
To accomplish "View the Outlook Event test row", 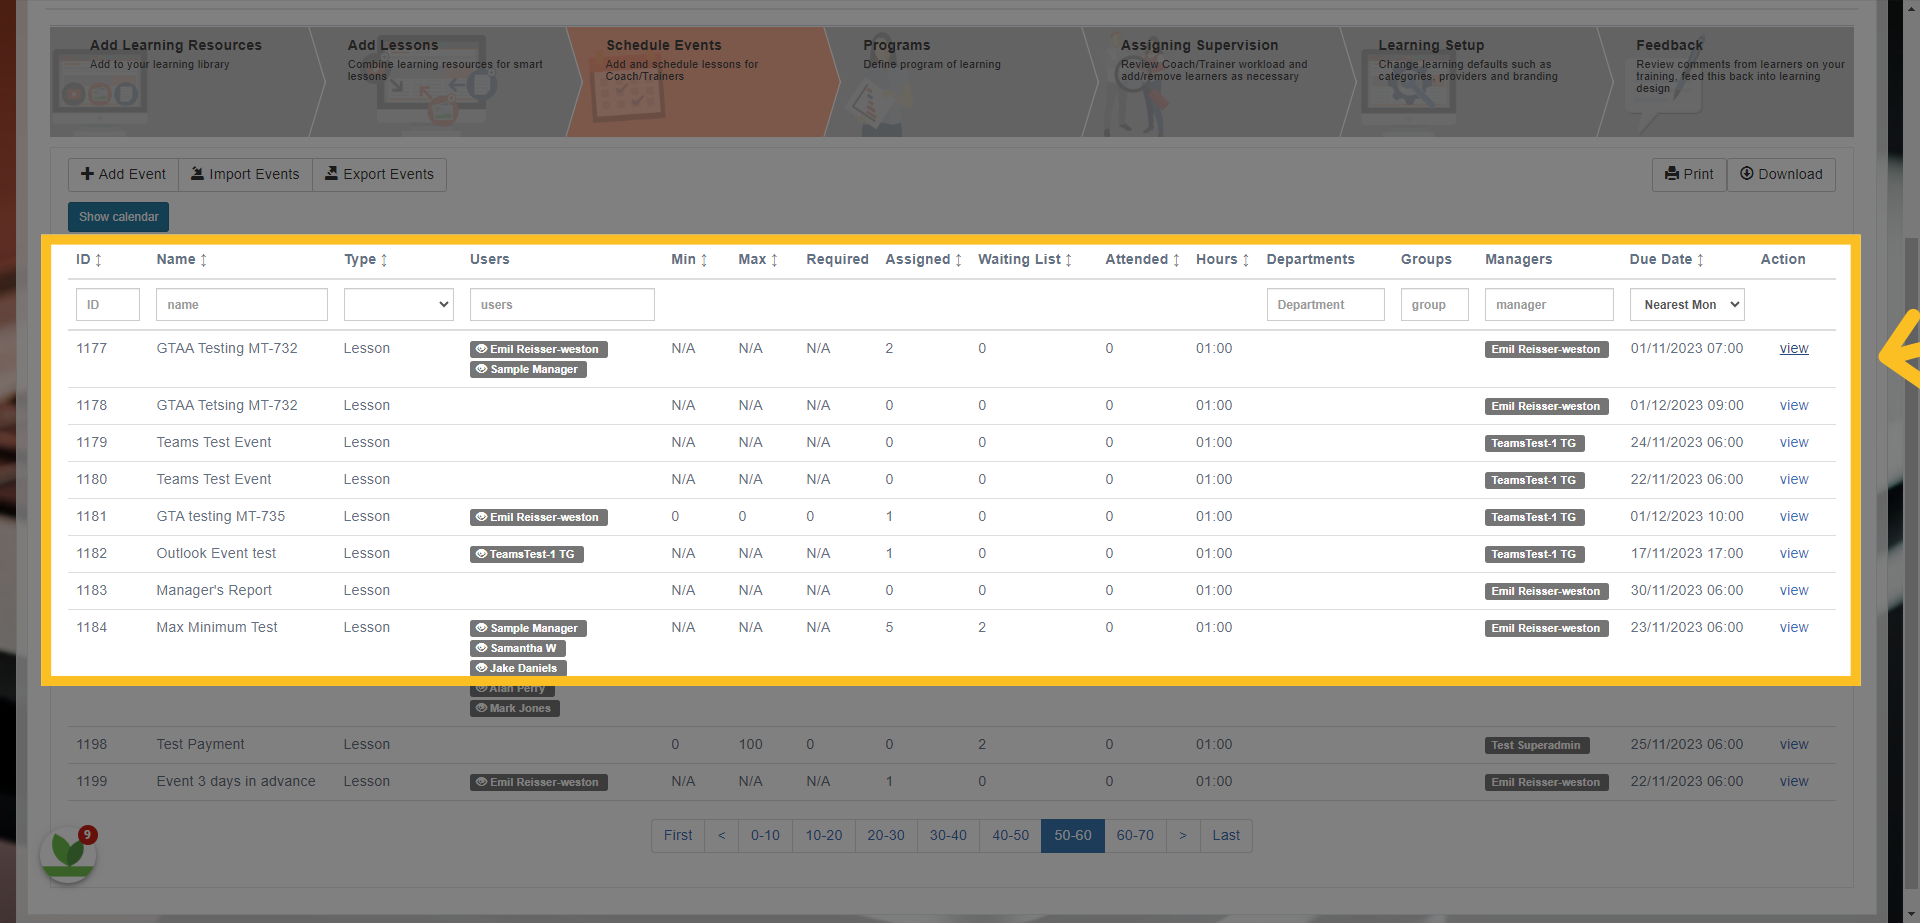I will tap(1794, 554).
